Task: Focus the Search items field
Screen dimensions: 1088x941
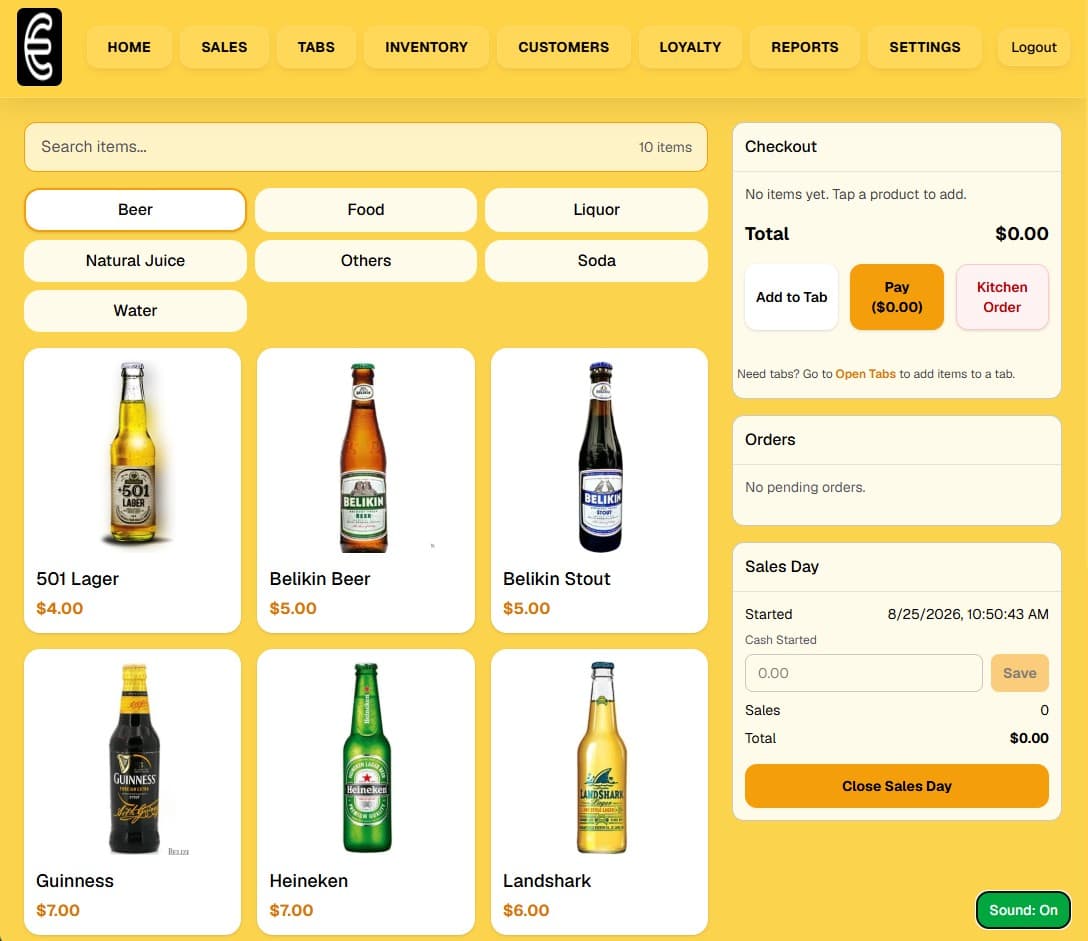Action: tap(366, 147)
